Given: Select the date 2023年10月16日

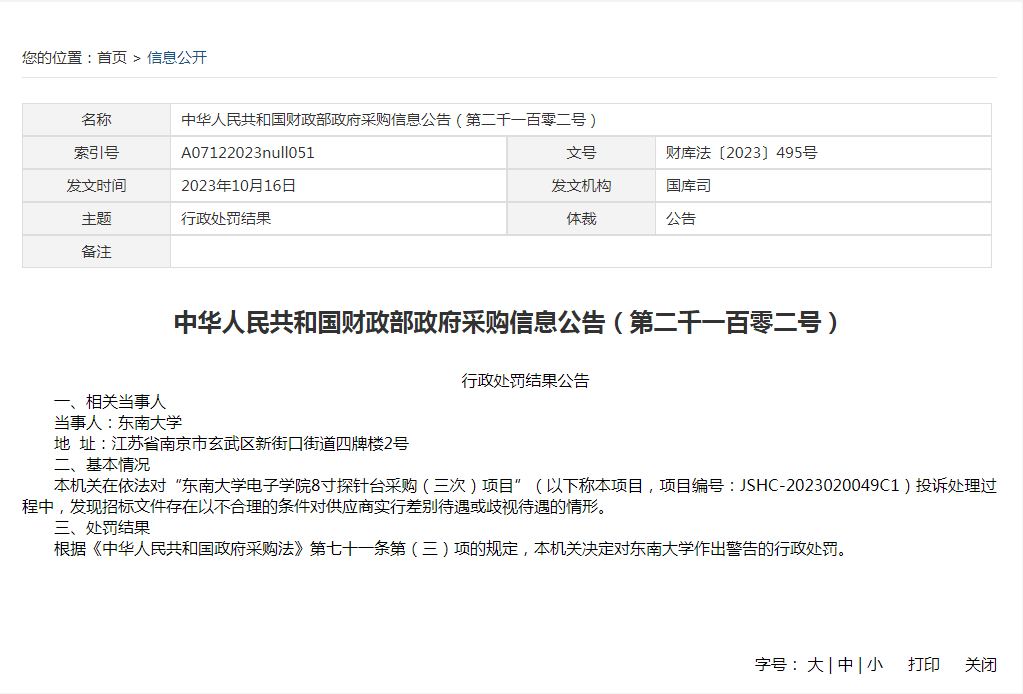Looking at the screenshot, I should tap(238, 186).
